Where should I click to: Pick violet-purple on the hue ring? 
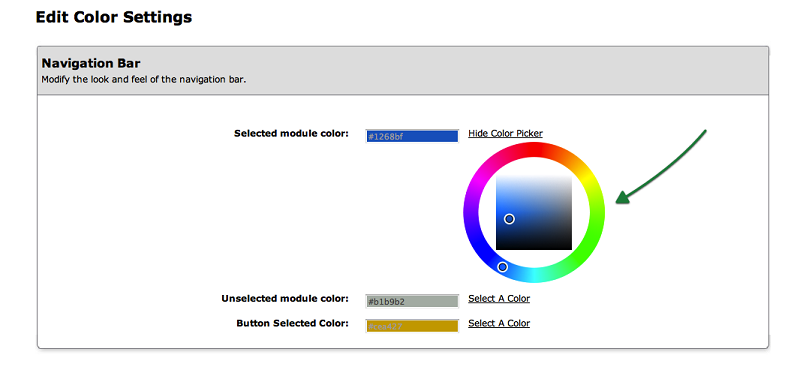tap(471, 212)
